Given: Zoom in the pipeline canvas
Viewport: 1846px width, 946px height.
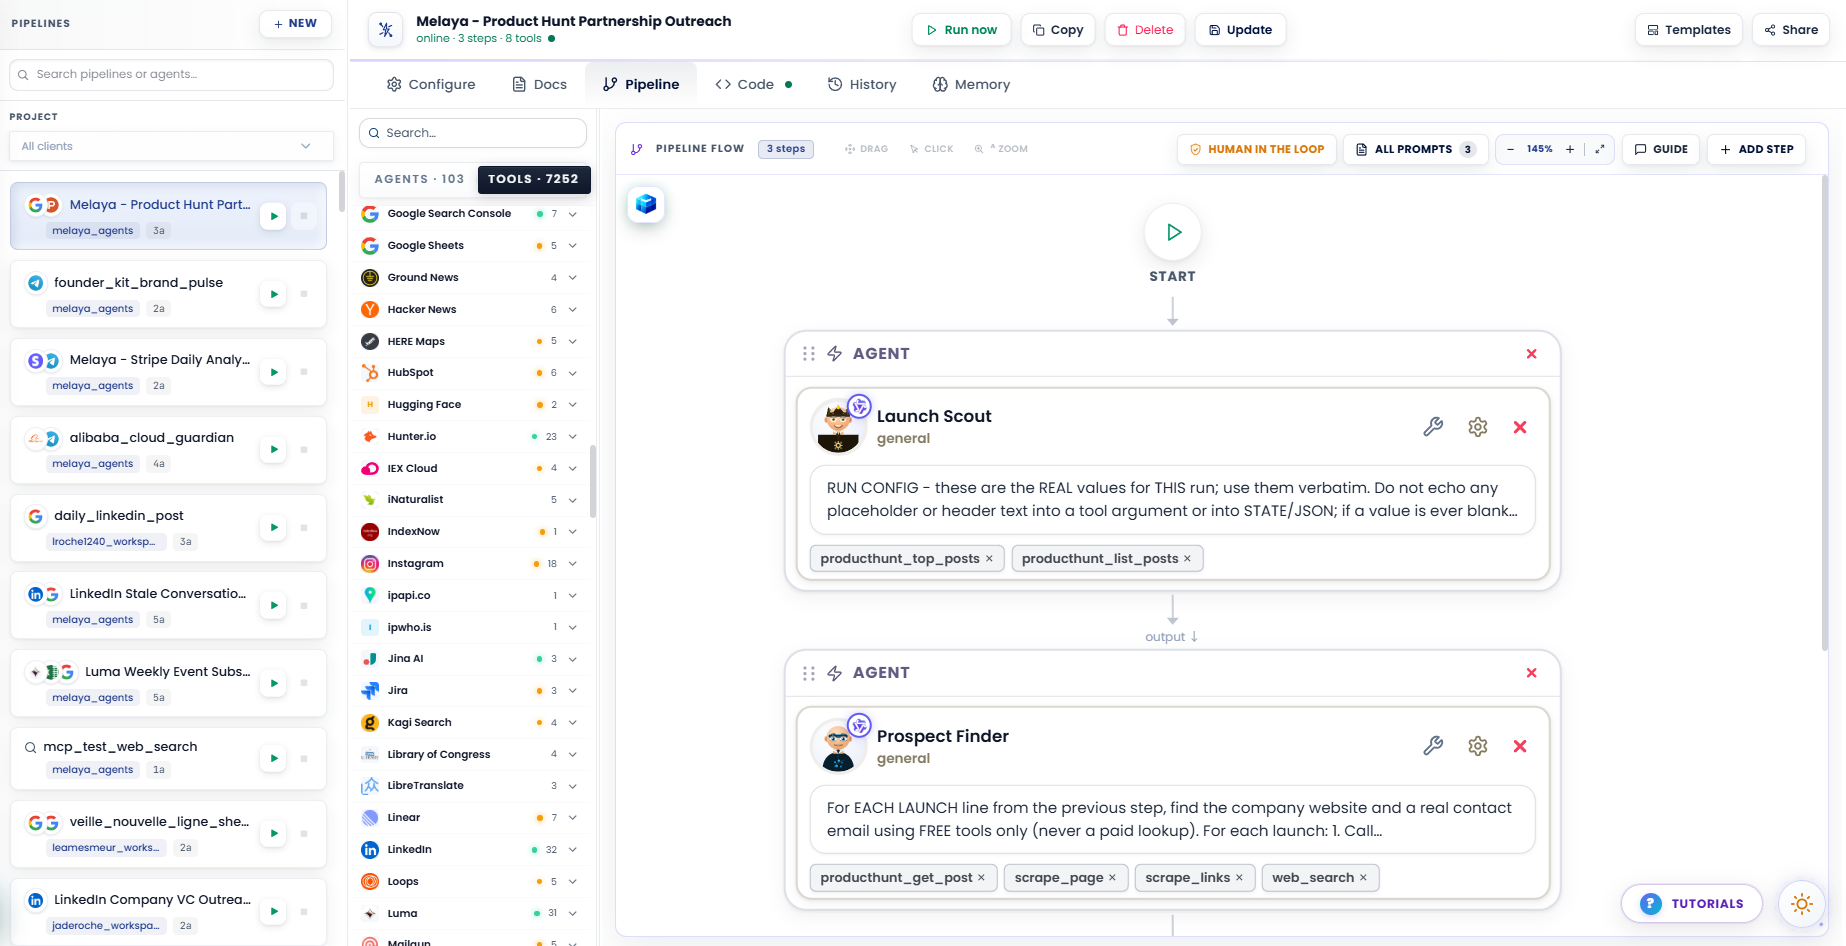Looking at the screenshot, I should pyautogui.click(x=1570, y=149).
